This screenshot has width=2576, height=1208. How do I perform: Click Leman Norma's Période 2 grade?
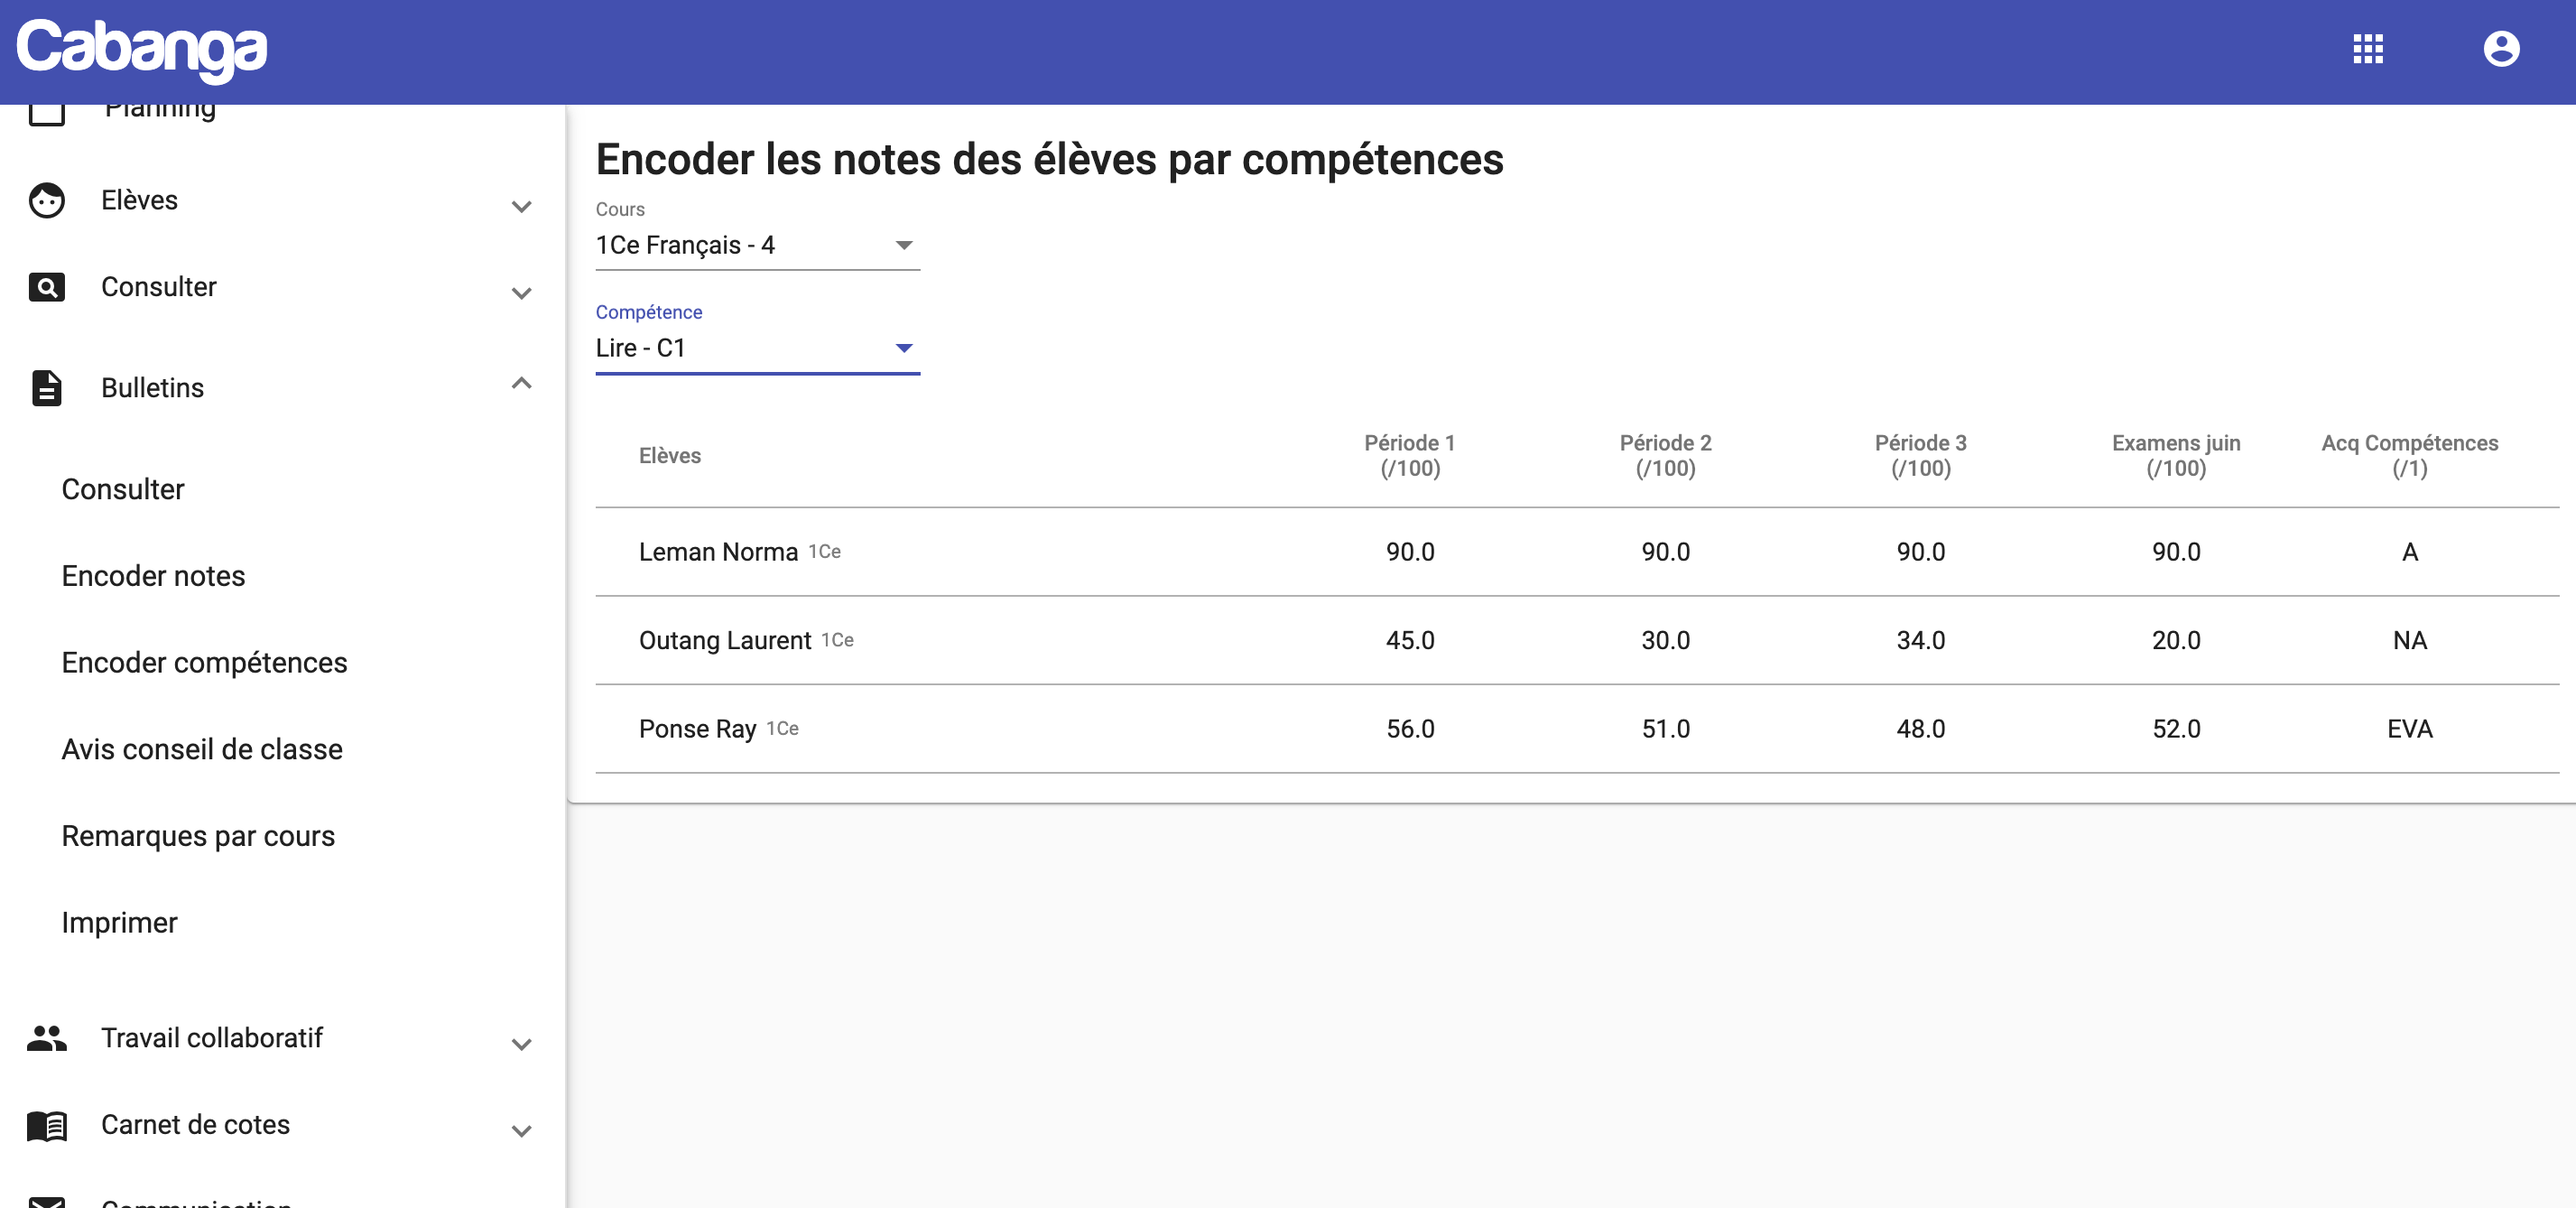point(1665,552)
